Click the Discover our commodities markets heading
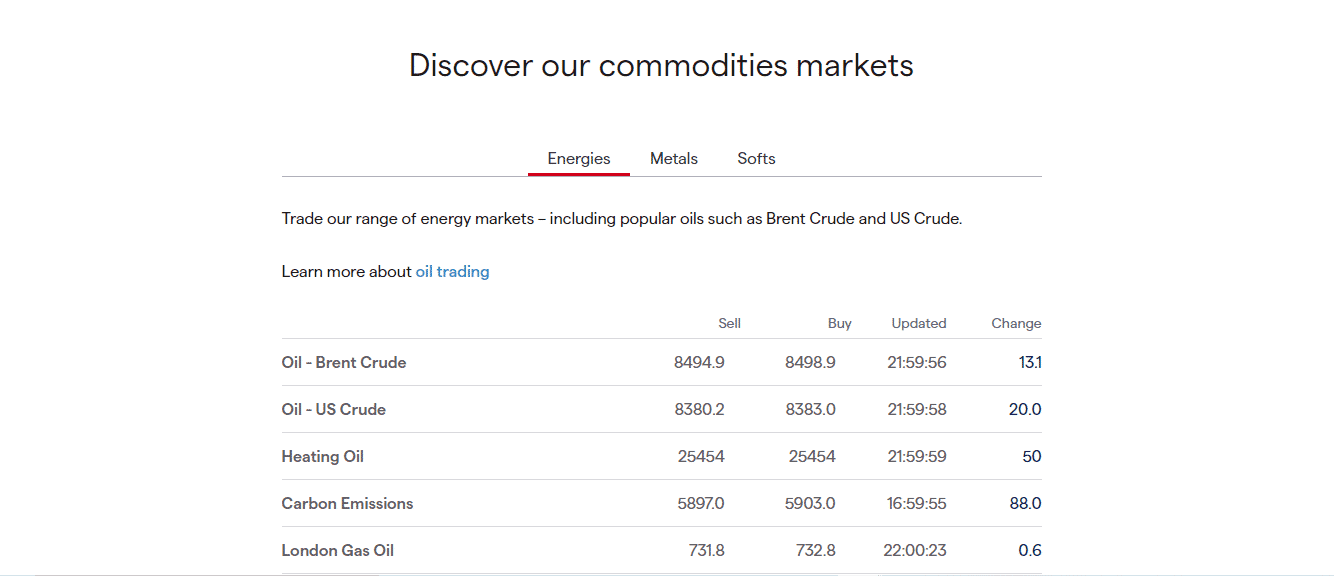This screenshot has width=1334, height=576. pyautogui.click(x=661, y=65)
